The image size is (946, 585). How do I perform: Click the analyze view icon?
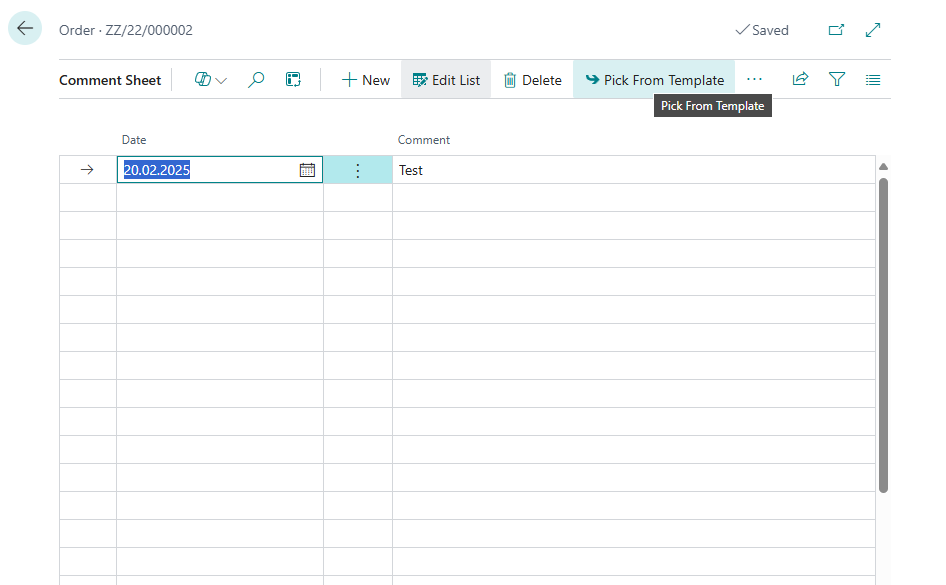(293, 80)
